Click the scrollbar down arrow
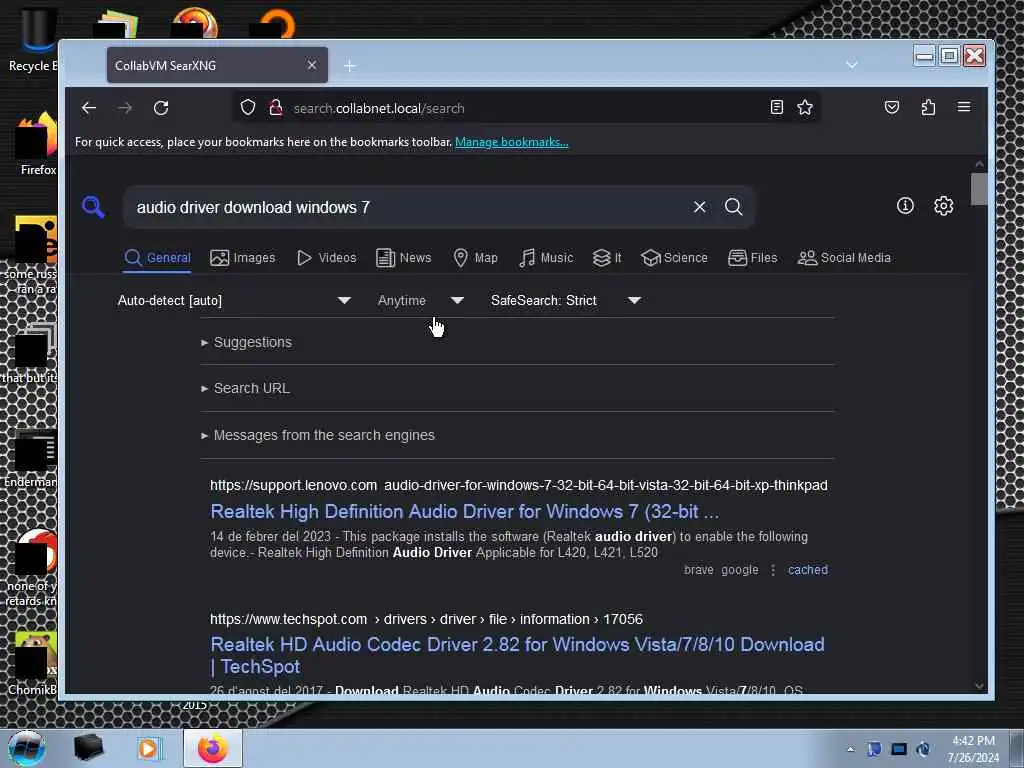 [x=979, y=686]
